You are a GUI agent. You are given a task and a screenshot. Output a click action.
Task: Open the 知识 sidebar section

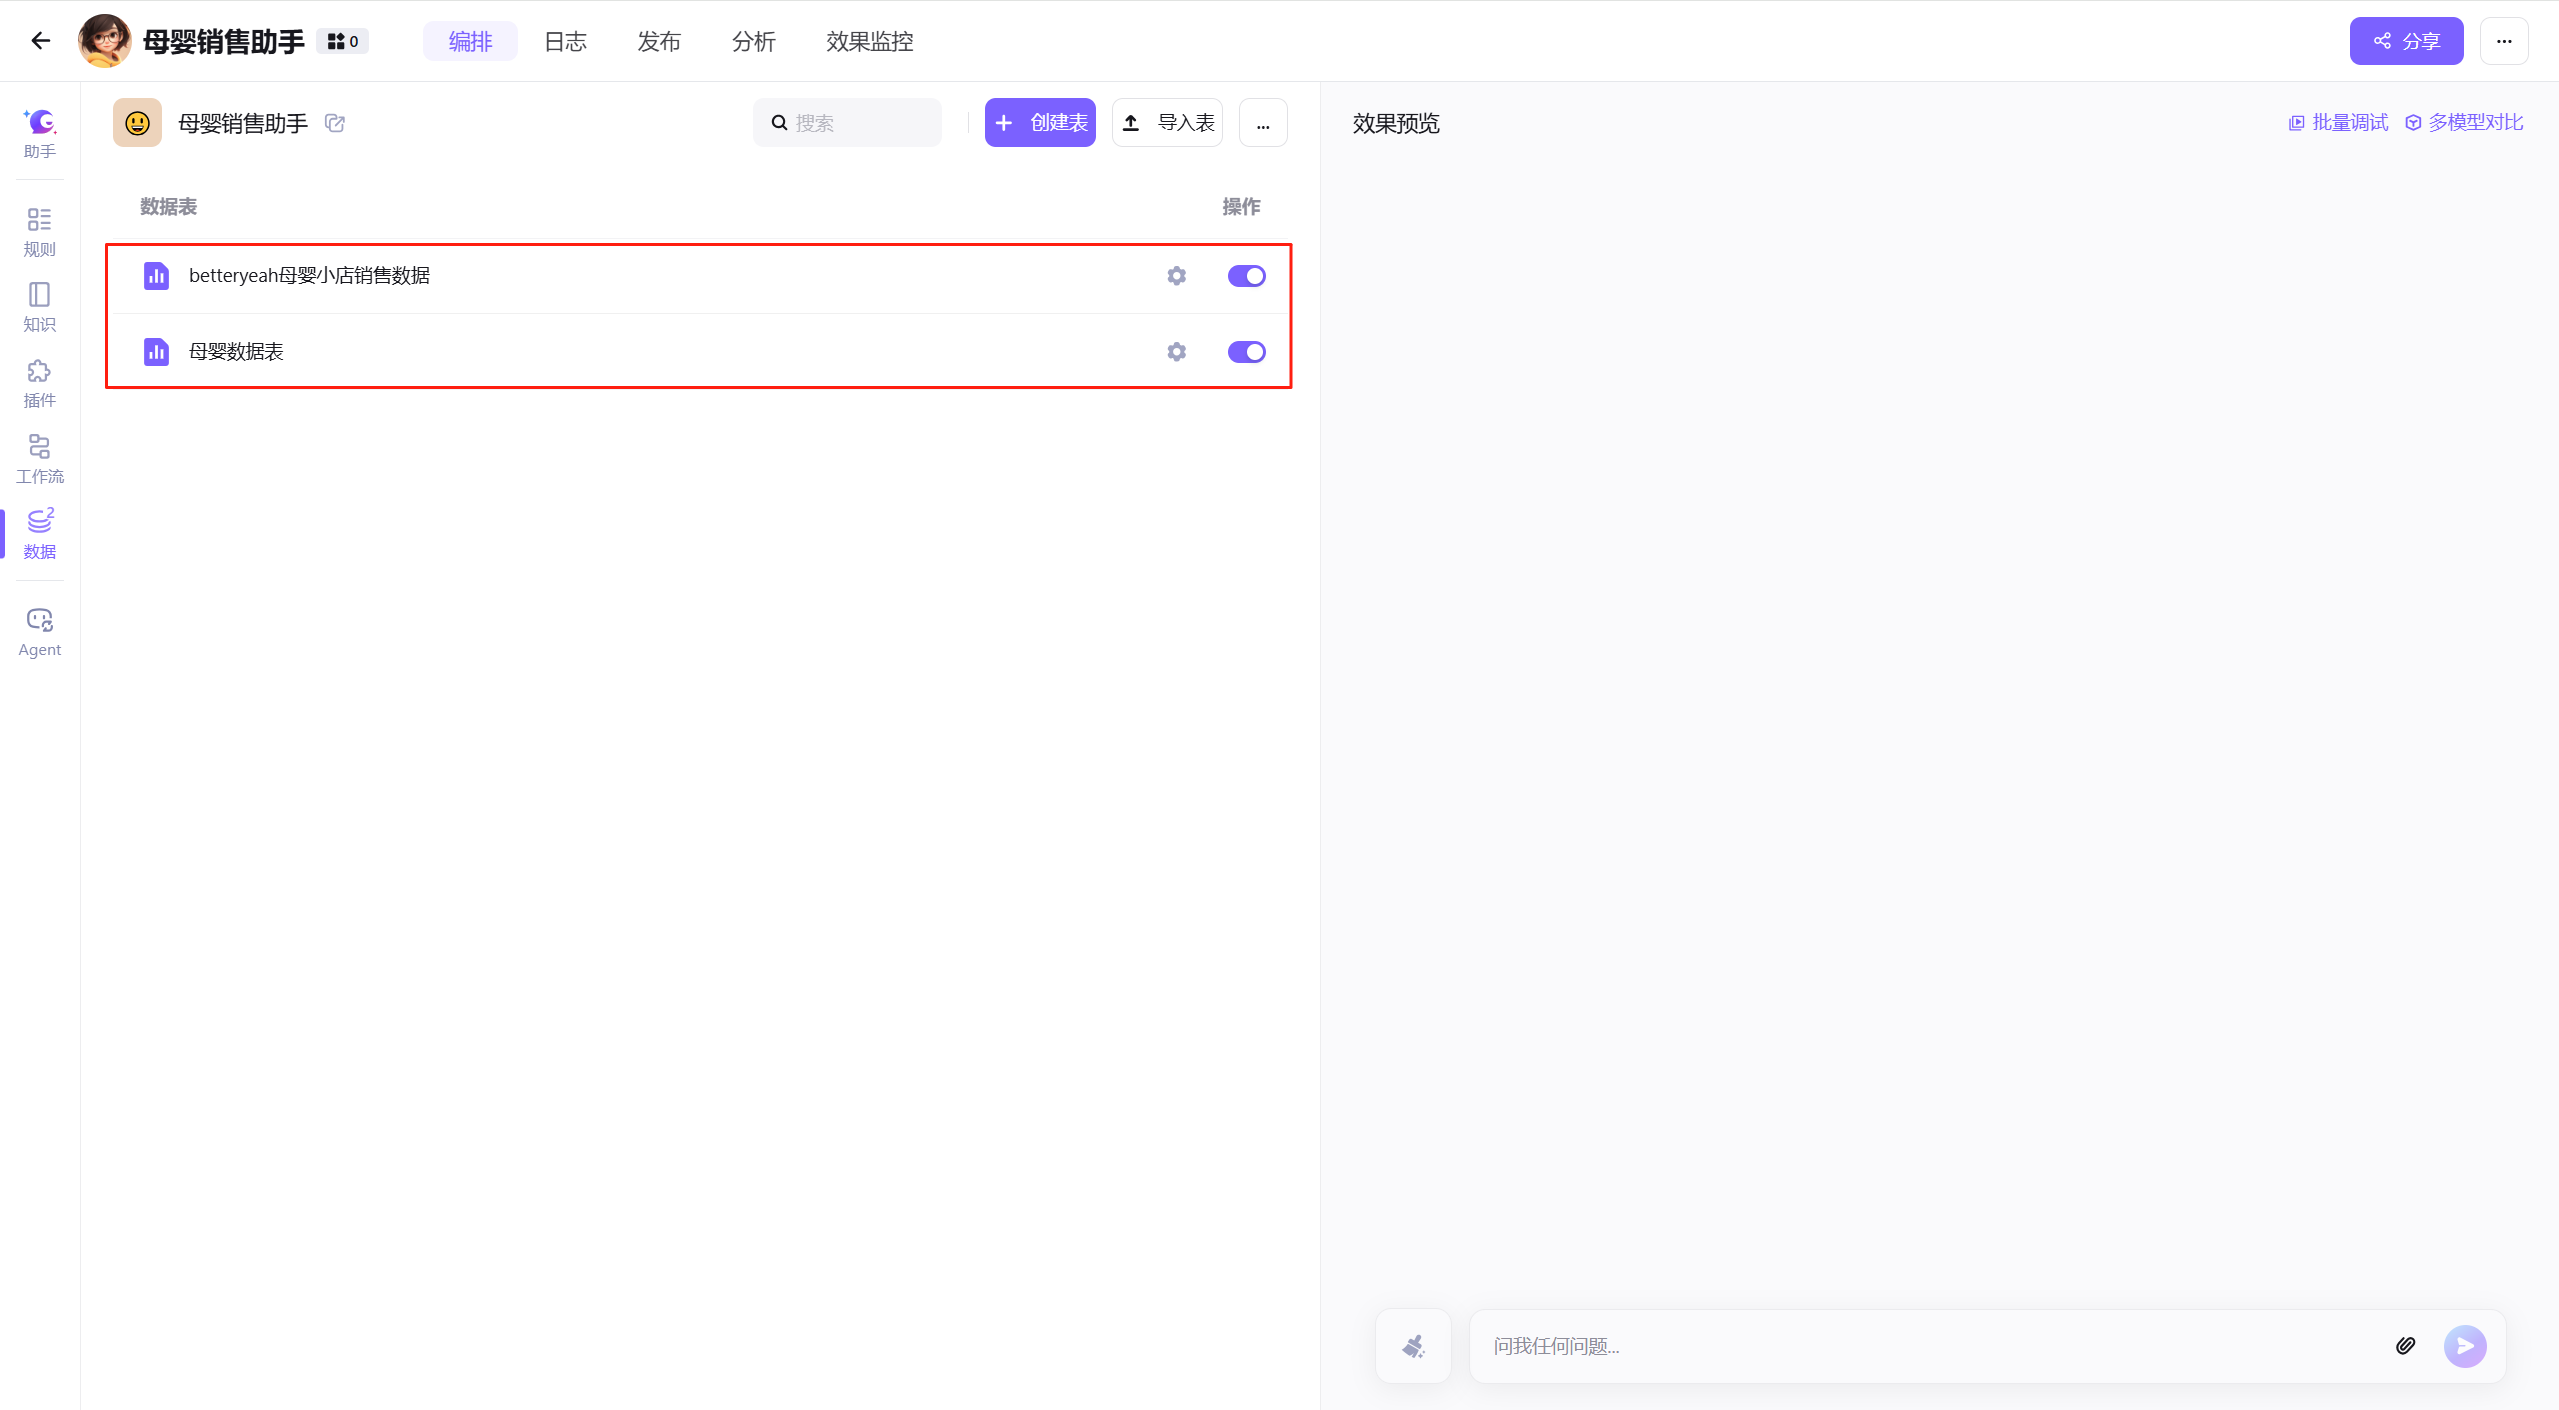pyautogui.click(x=39, y=306)
